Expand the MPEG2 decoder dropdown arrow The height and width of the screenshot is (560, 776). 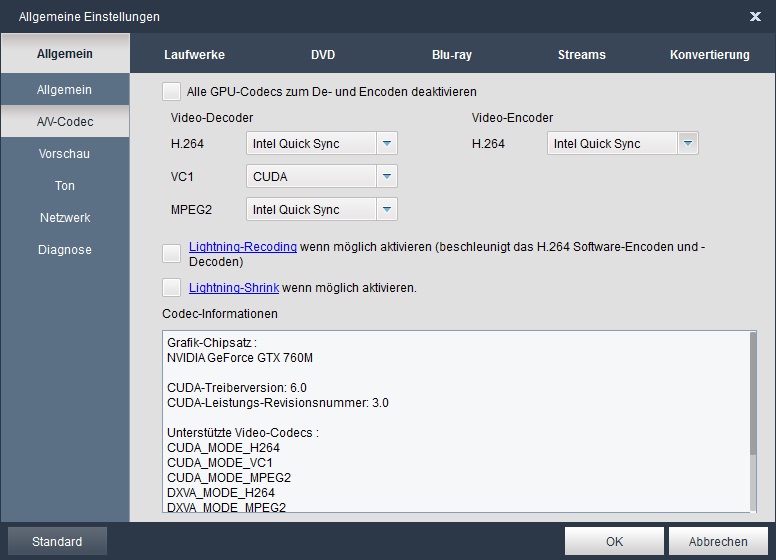387,209
